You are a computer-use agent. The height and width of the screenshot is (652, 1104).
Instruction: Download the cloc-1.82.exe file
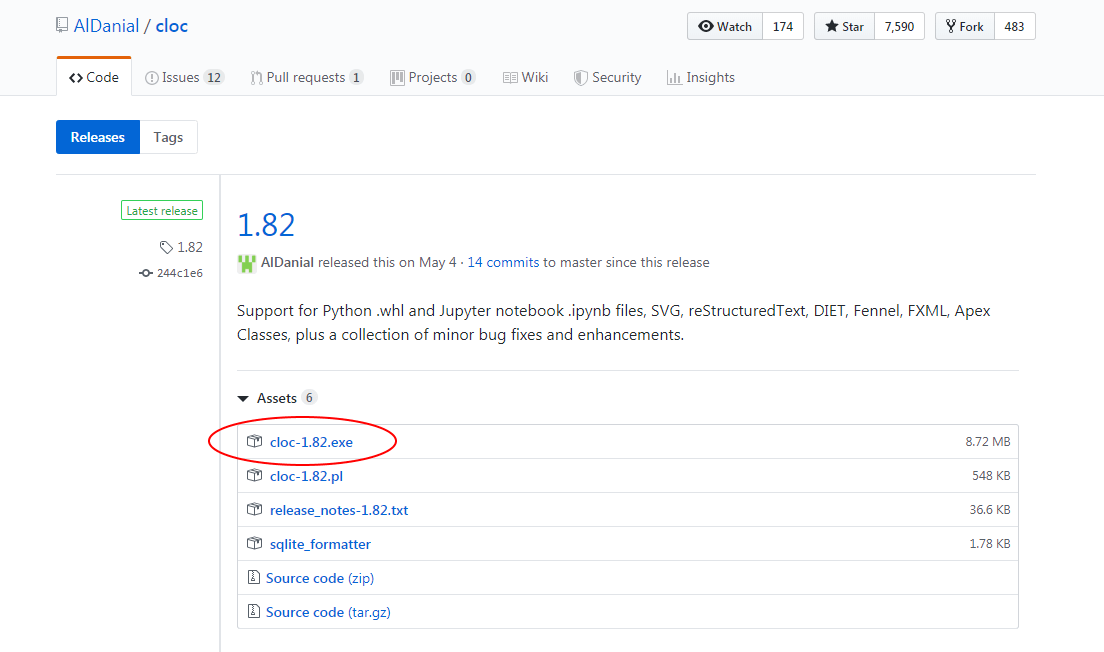pos(311,442)
